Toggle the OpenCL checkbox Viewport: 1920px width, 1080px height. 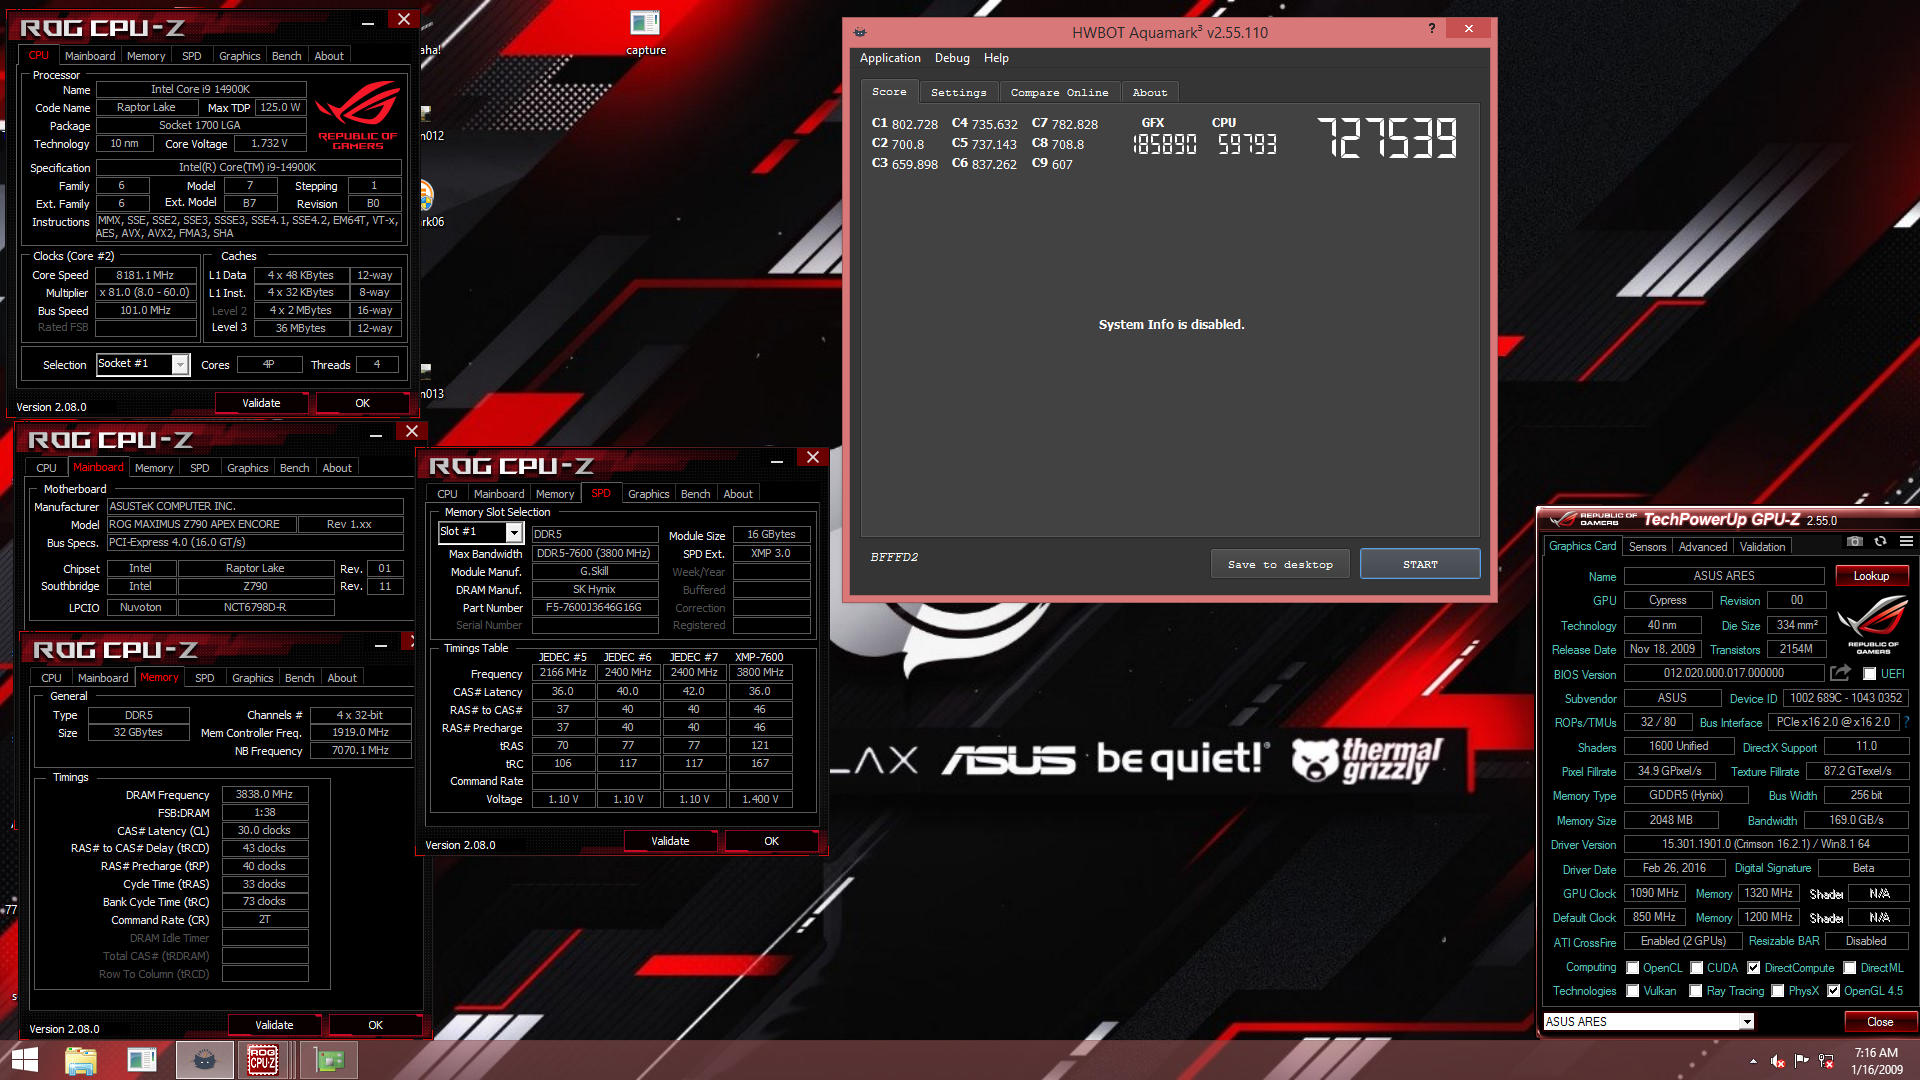(1633, 968)
